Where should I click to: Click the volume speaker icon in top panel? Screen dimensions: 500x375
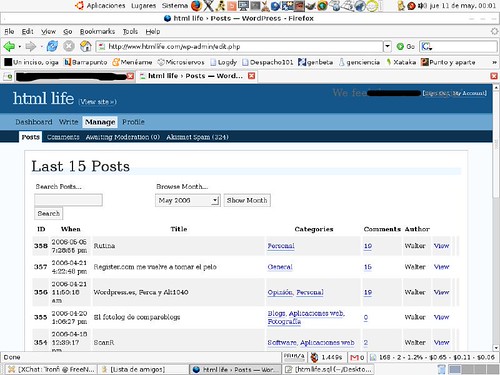coord(422,6)
